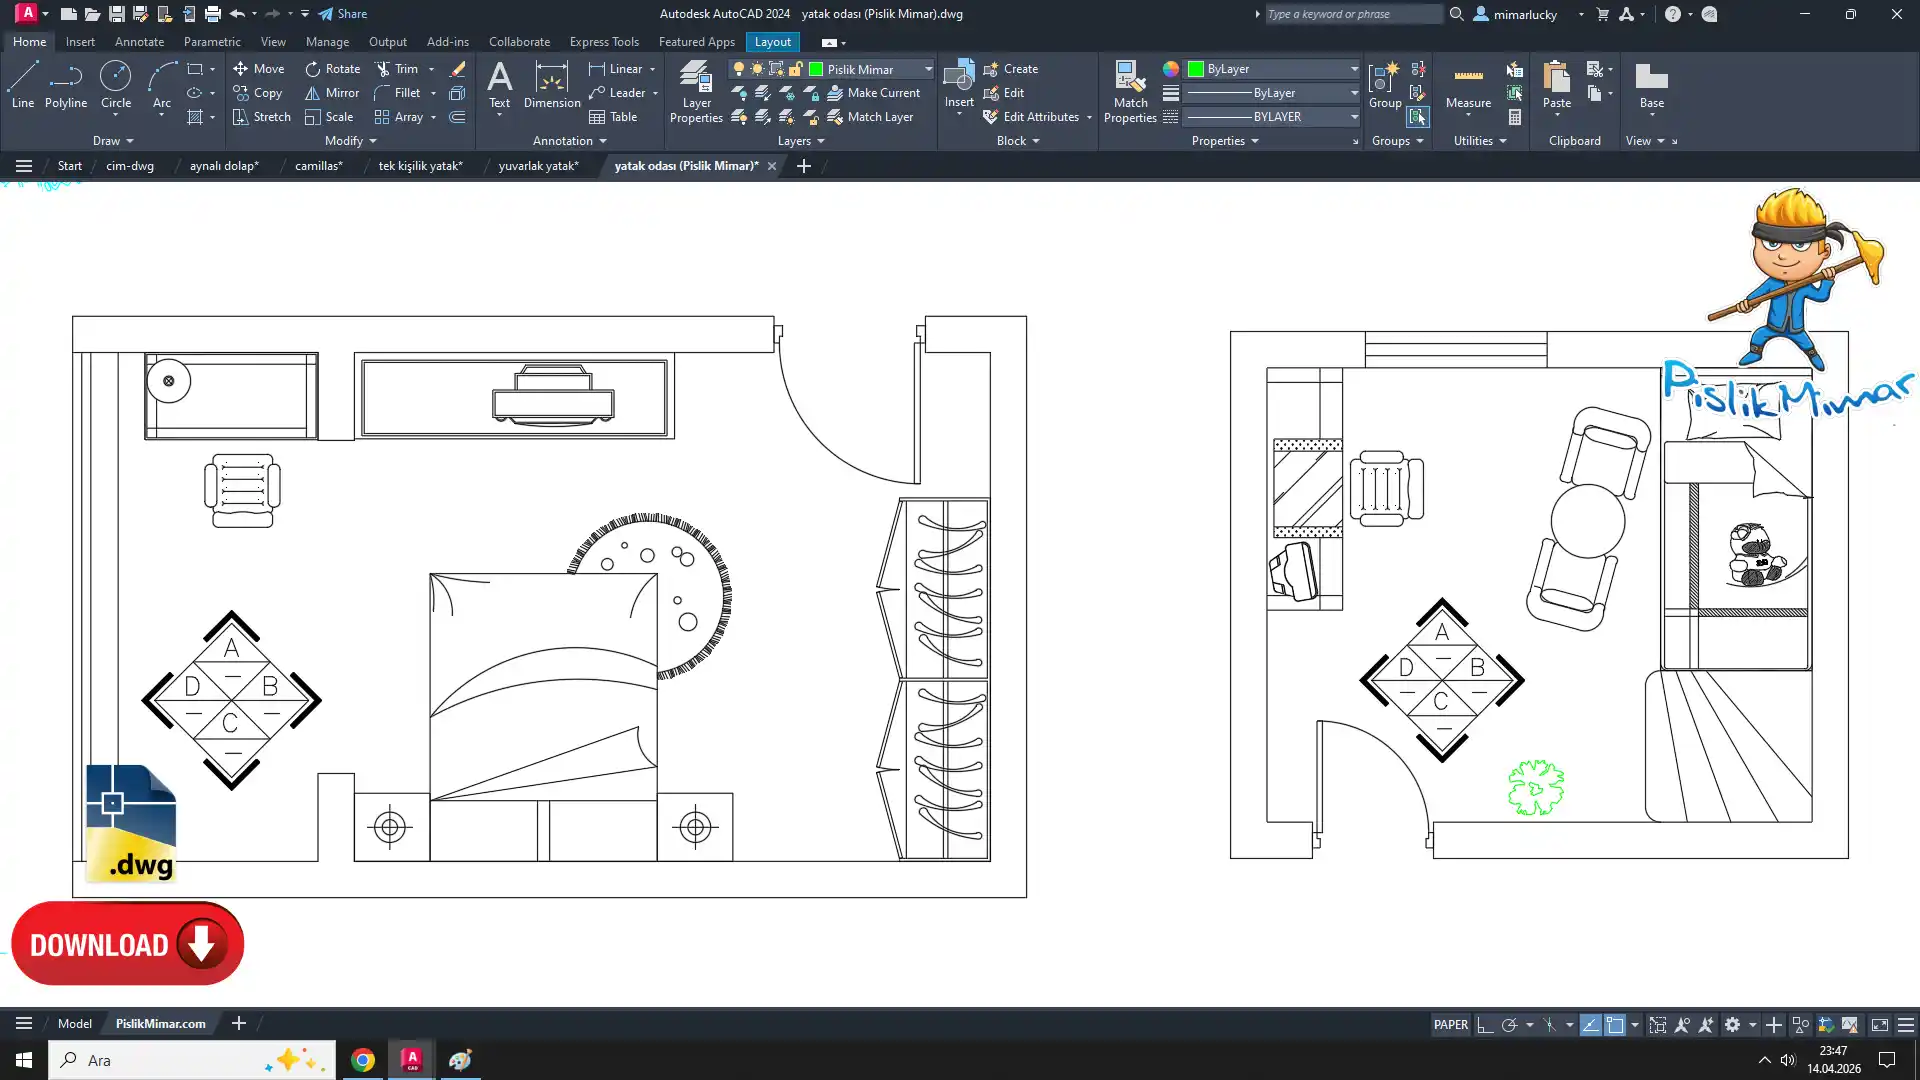The image size is (1920, 1080).
Task: Click the Share button in title bar
Action: [343, 14]
